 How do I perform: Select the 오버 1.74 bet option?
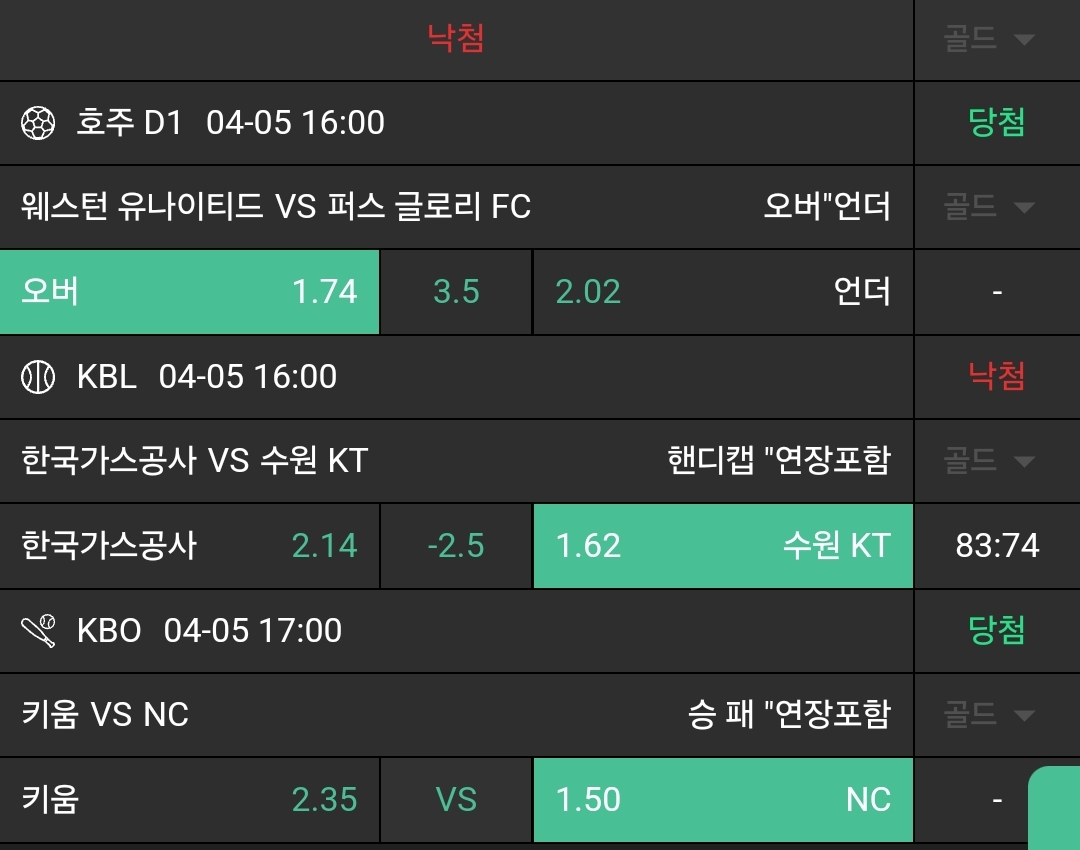pyautogui.click(x=190, y=292)
